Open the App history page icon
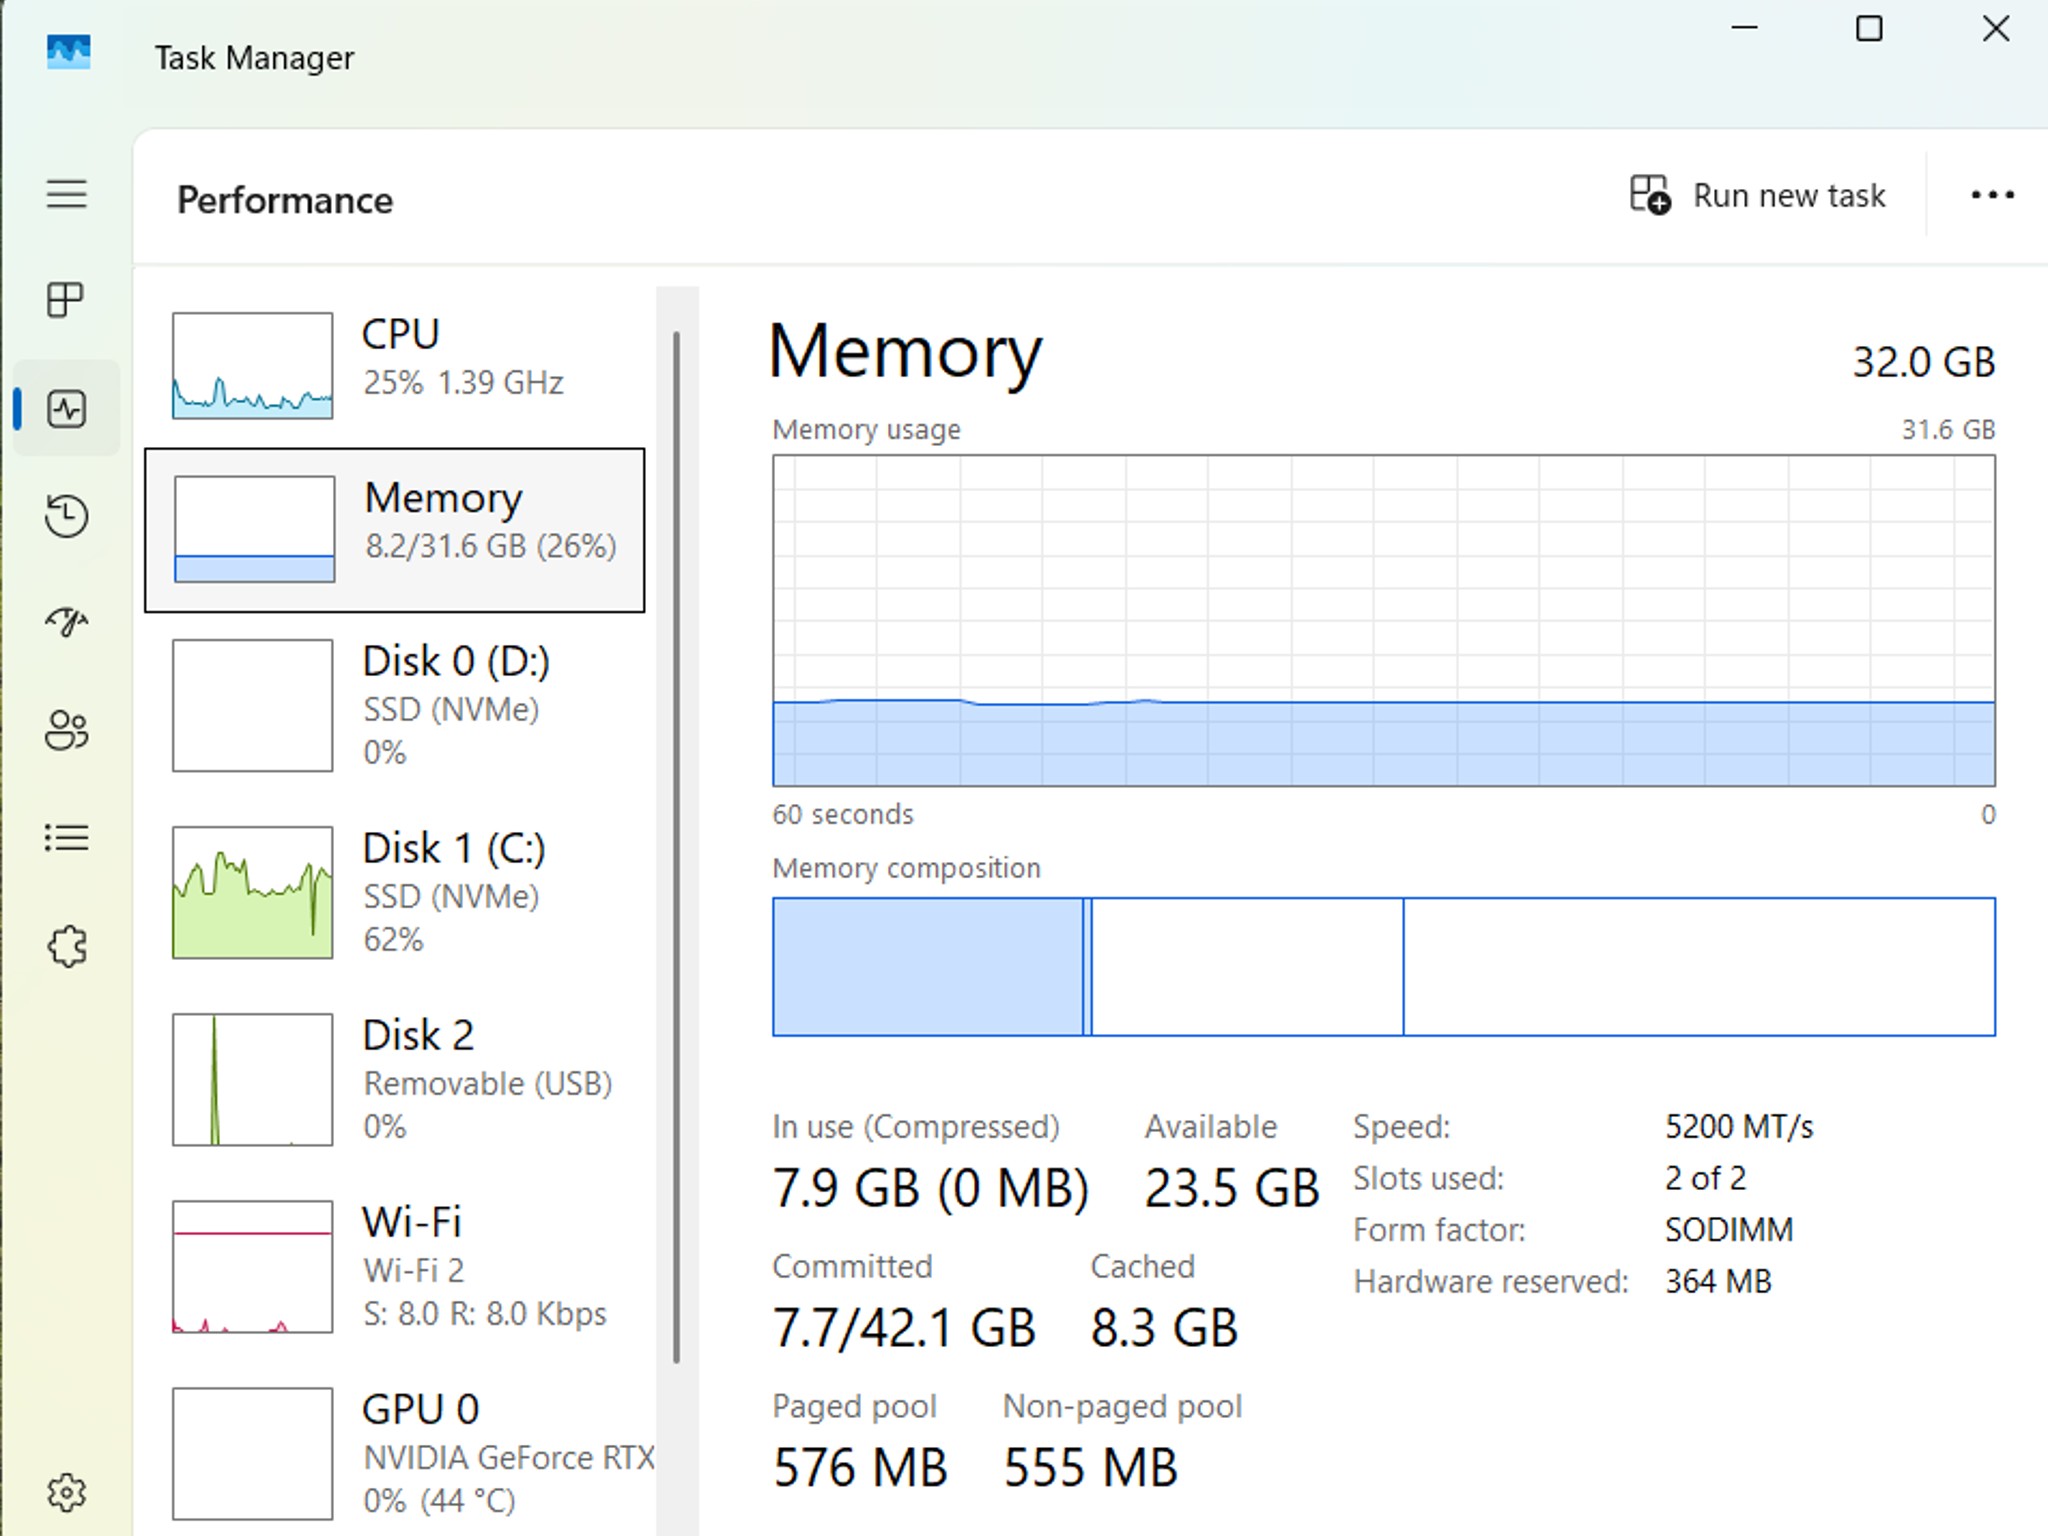Viewport: 2048px width, 1536px height. [x=67, y=516]
